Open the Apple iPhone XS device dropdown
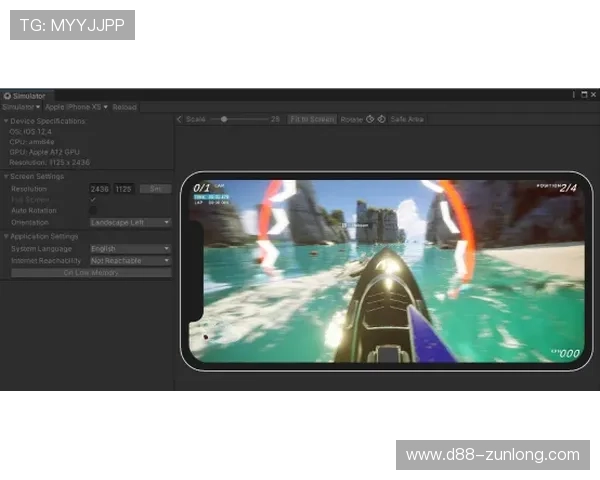This screenshot has height=480, width=600. 76,107
